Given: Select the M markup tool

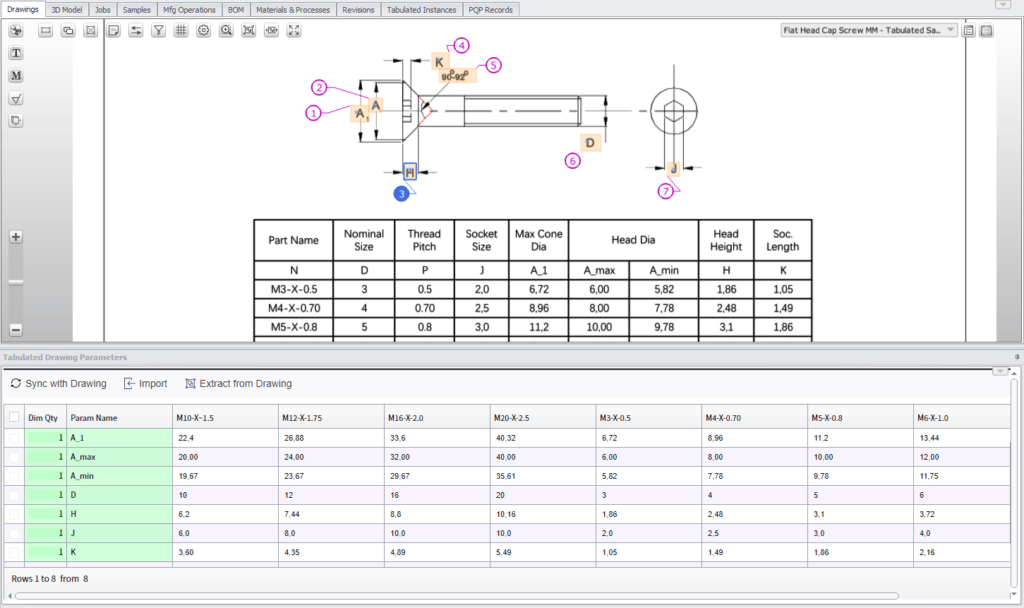Looking at the screenshot, I should pyautogui.click(x=15, y=75).
